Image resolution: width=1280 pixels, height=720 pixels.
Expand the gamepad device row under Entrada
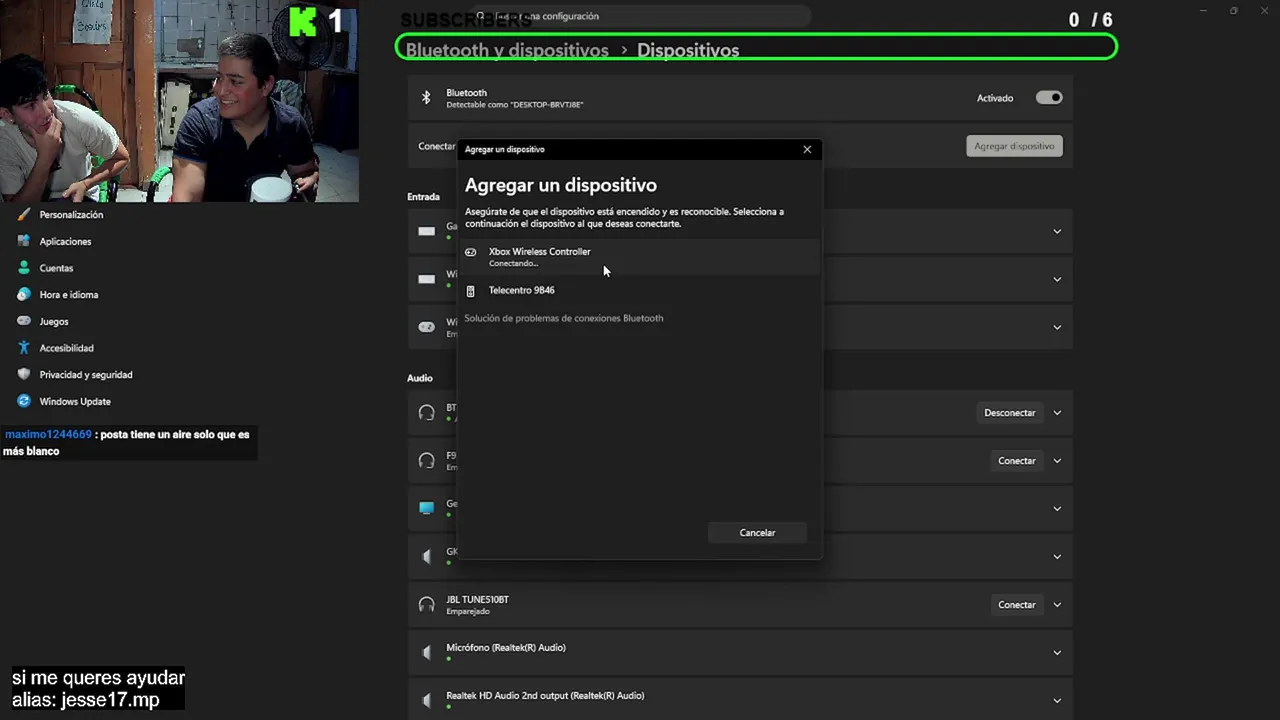click(1057, 327)
